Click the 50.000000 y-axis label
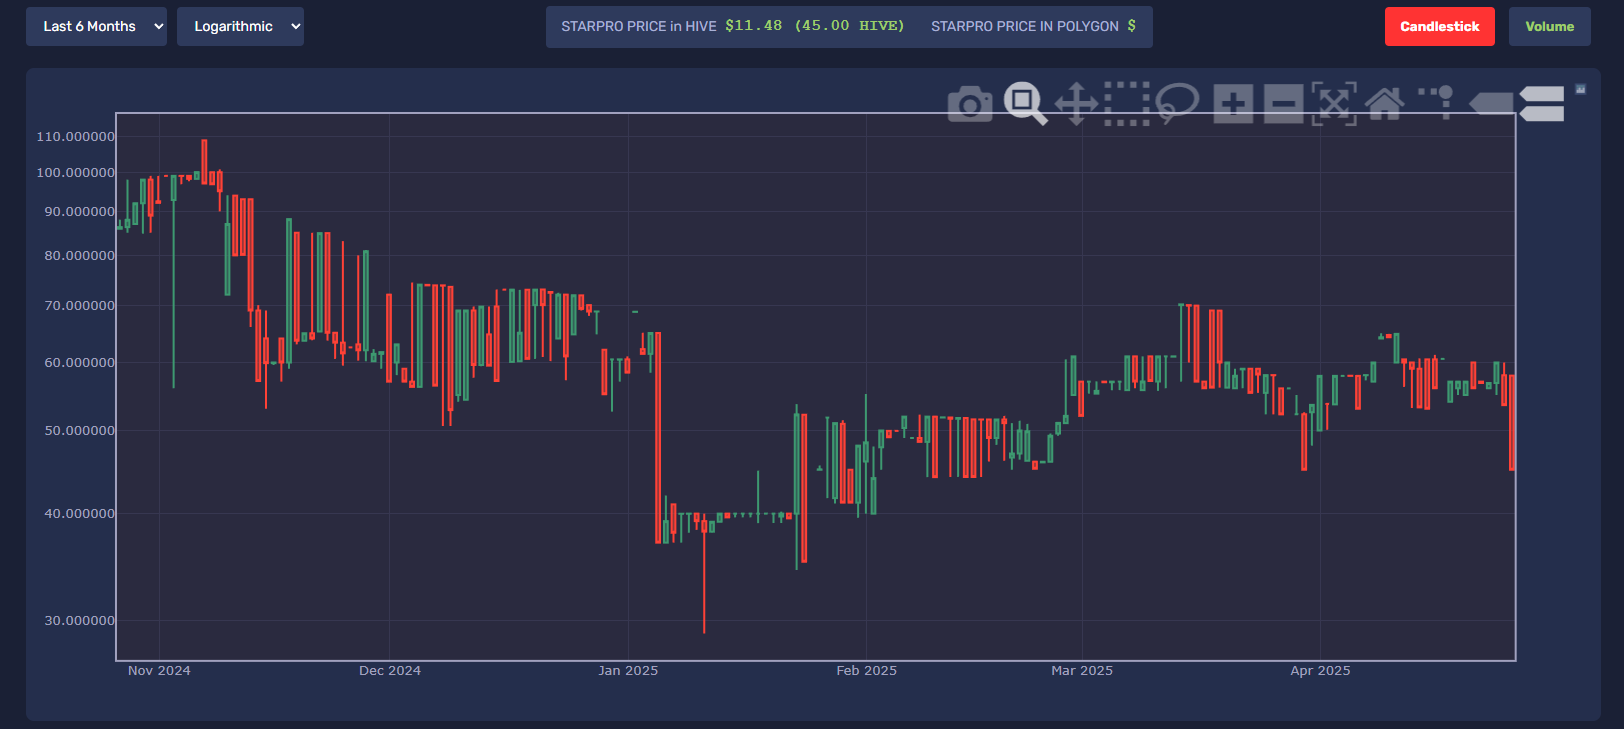 [x=80, y=431]
